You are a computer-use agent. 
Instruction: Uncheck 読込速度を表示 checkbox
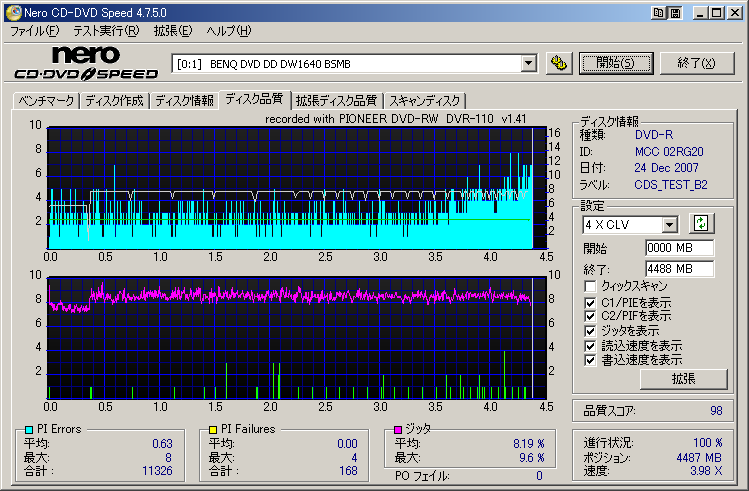(590, 346)
